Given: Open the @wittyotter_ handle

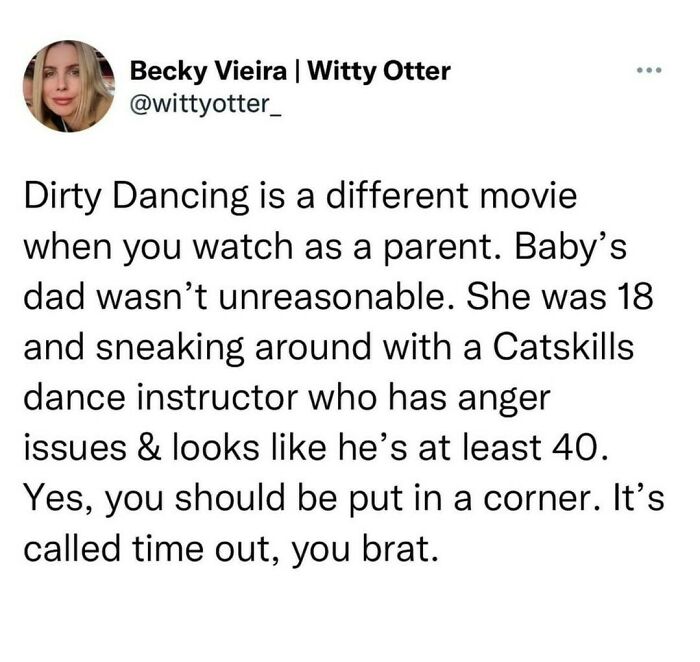Looking at the screenshot, I should click(205, 104).
